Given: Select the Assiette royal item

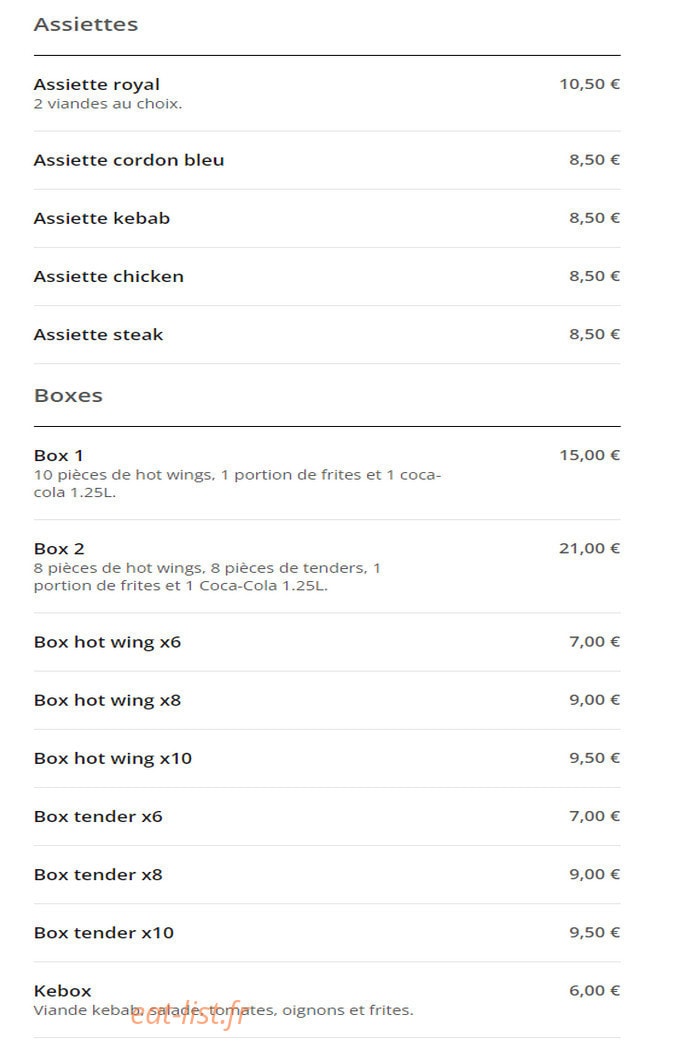Looking at the screenshot, I should click(327, 94).
